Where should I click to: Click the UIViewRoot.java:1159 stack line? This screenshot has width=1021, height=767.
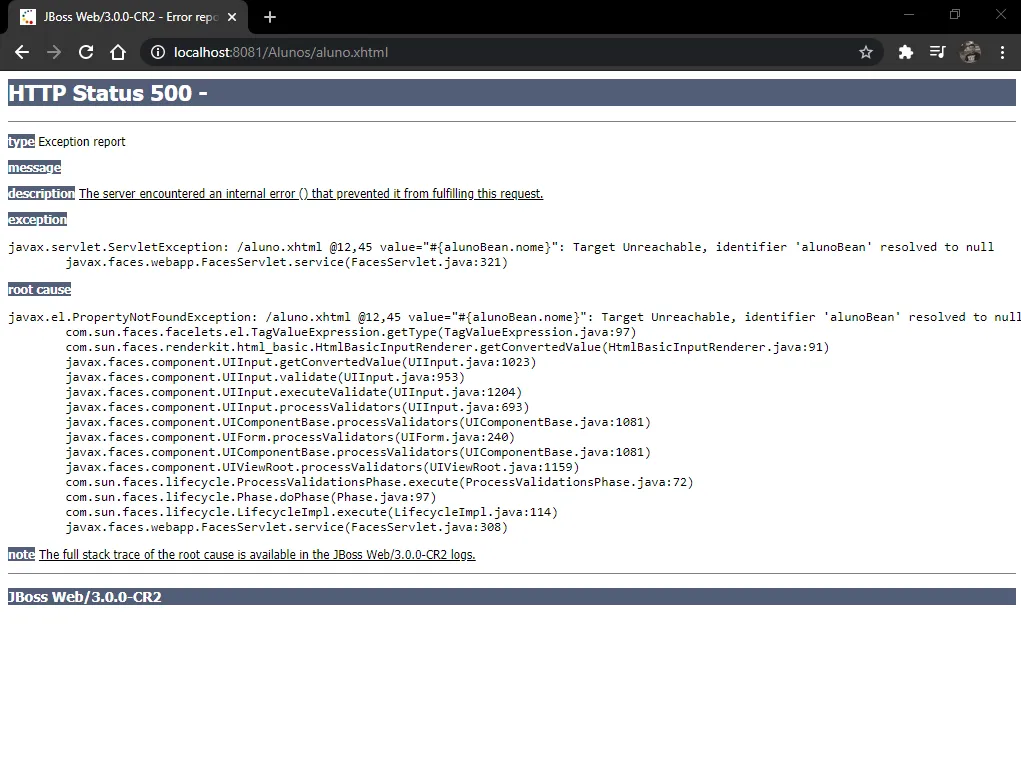tap(322, 467)
